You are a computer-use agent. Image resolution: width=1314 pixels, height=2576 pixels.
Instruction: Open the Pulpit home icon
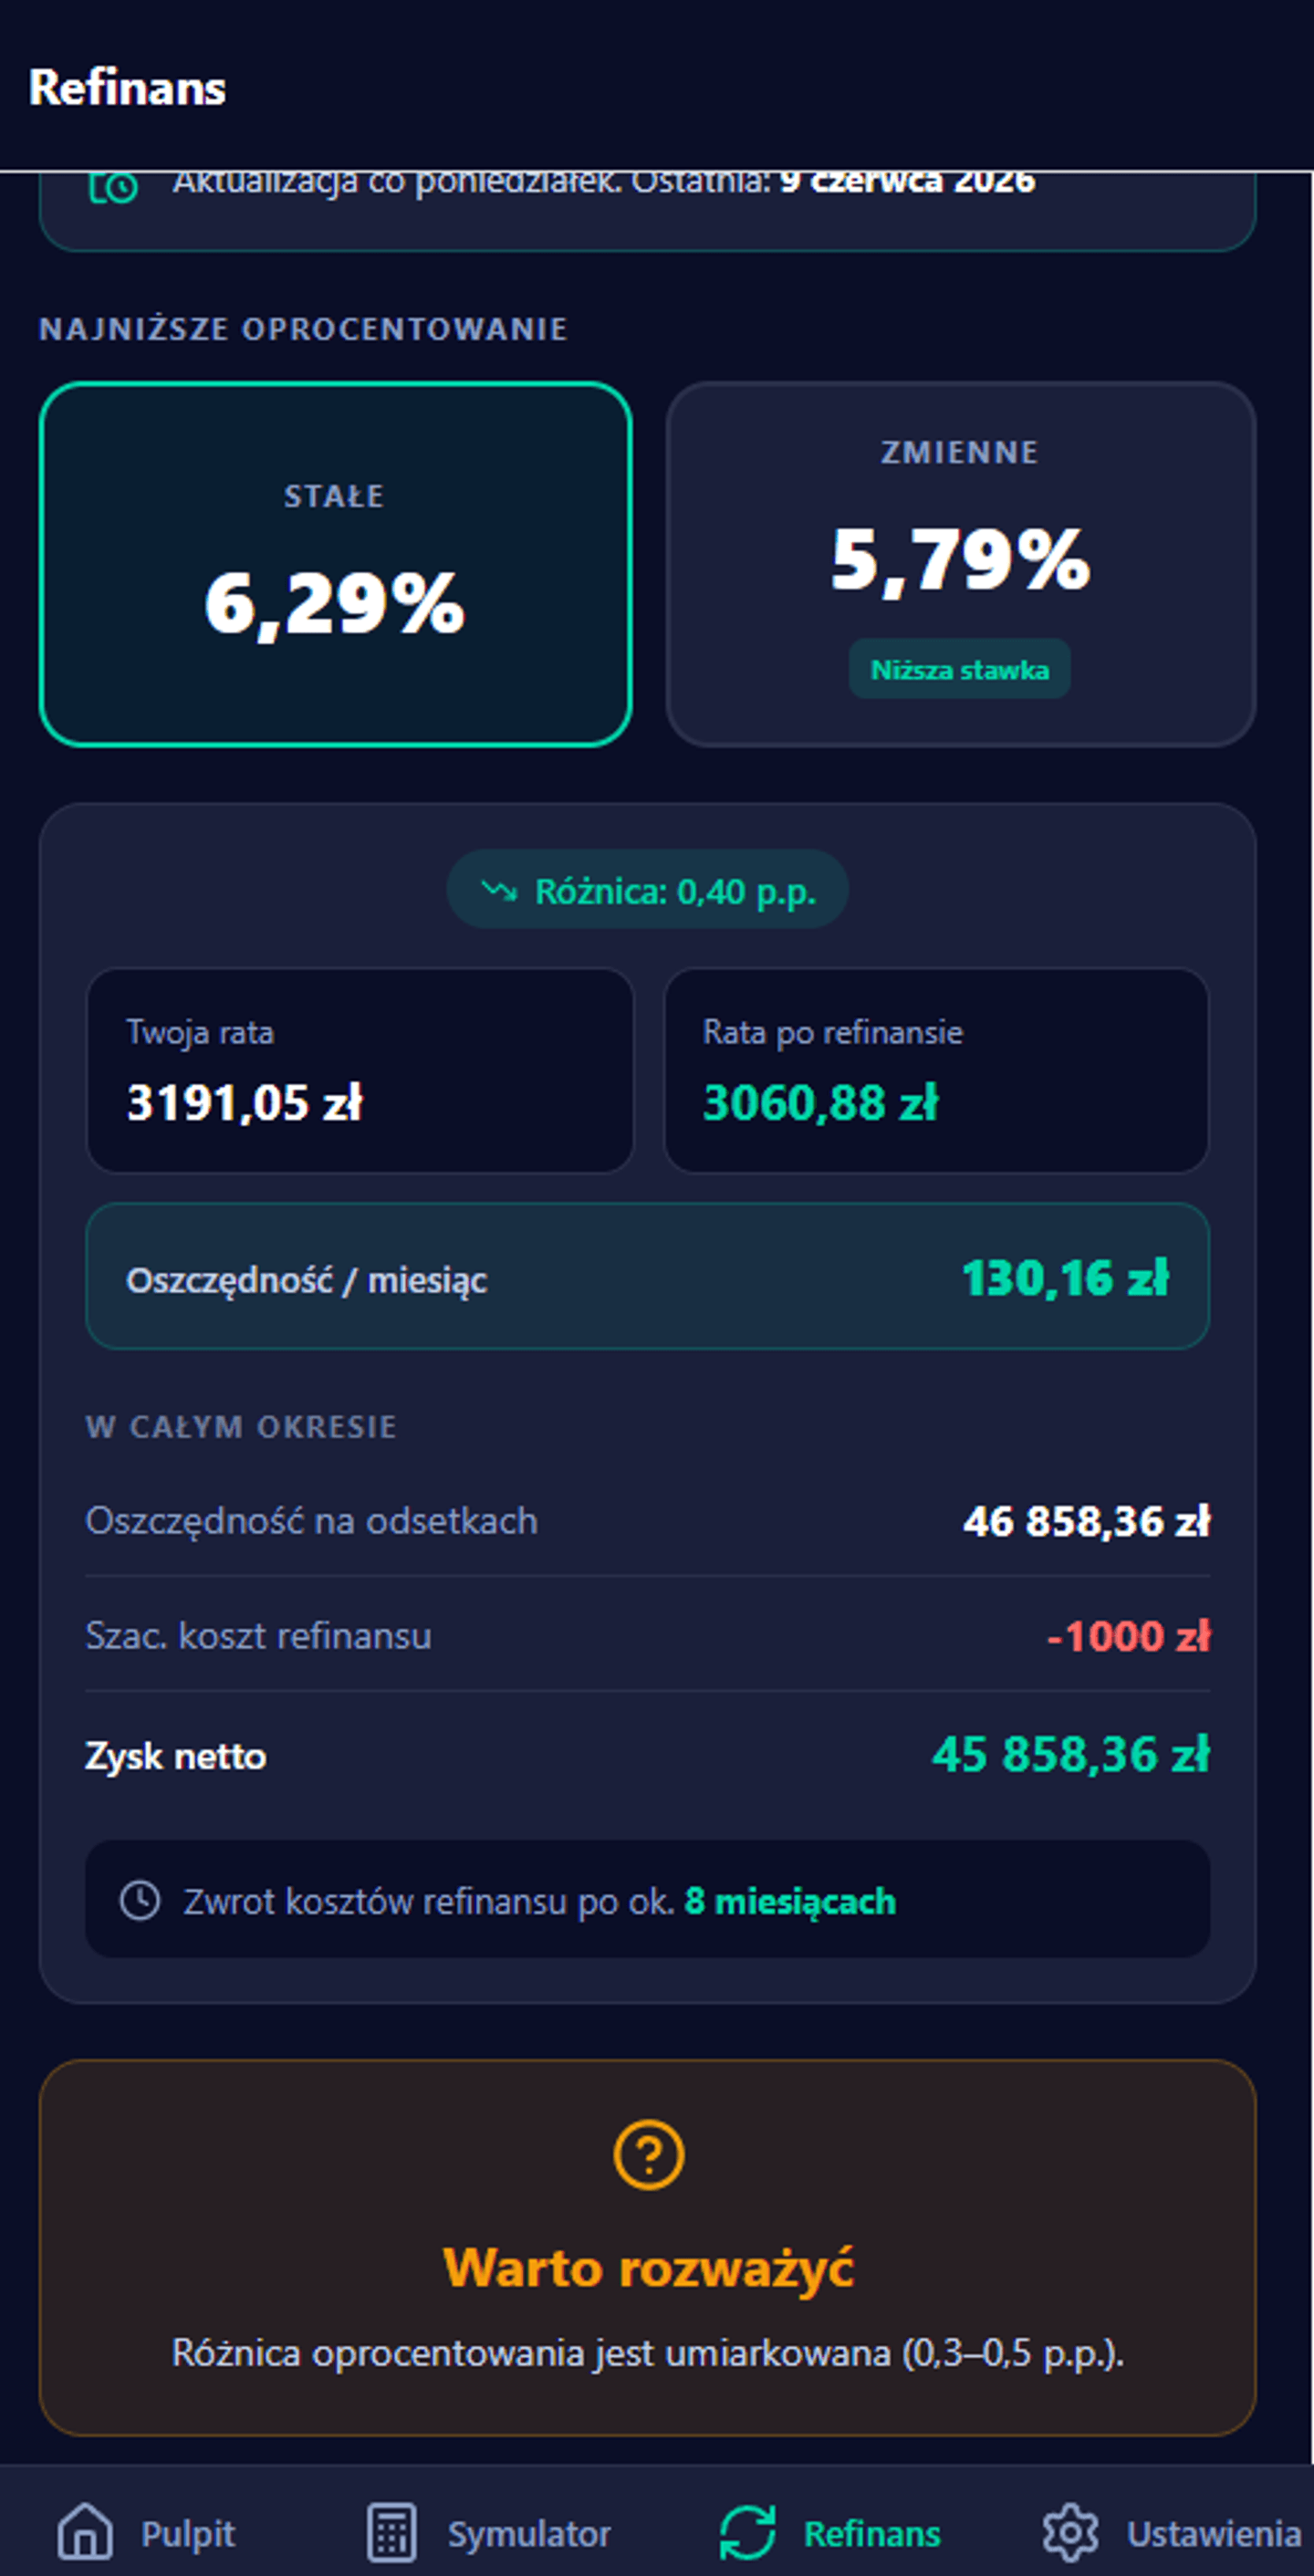[x=85, y=2532]
